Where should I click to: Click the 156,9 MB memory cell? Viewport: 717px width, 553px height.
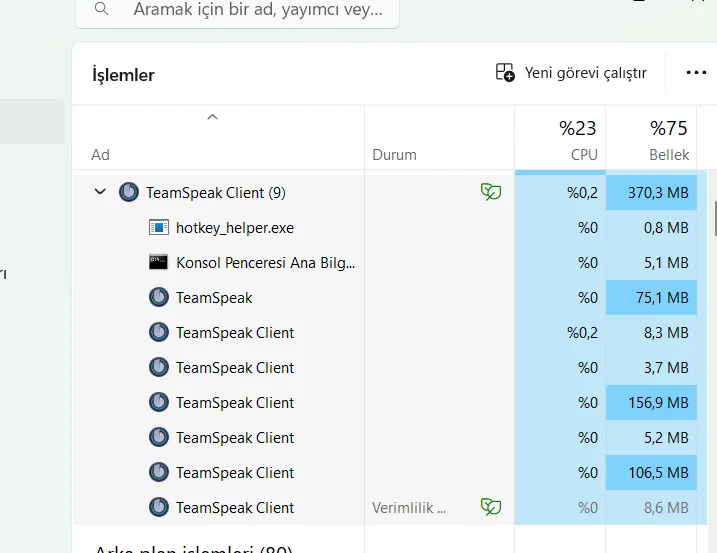coord(652,403)
